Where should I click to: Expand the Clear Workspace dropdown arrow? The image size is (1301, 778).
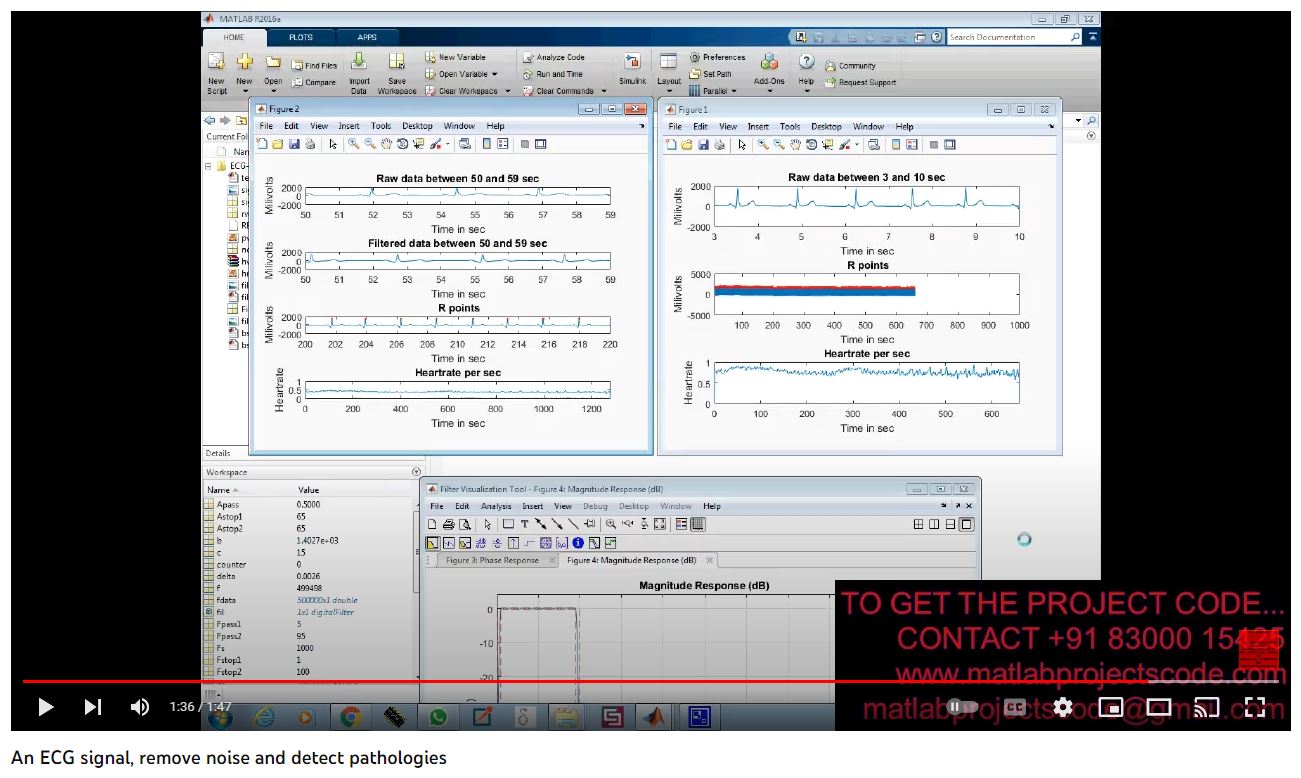pos(507,91)
